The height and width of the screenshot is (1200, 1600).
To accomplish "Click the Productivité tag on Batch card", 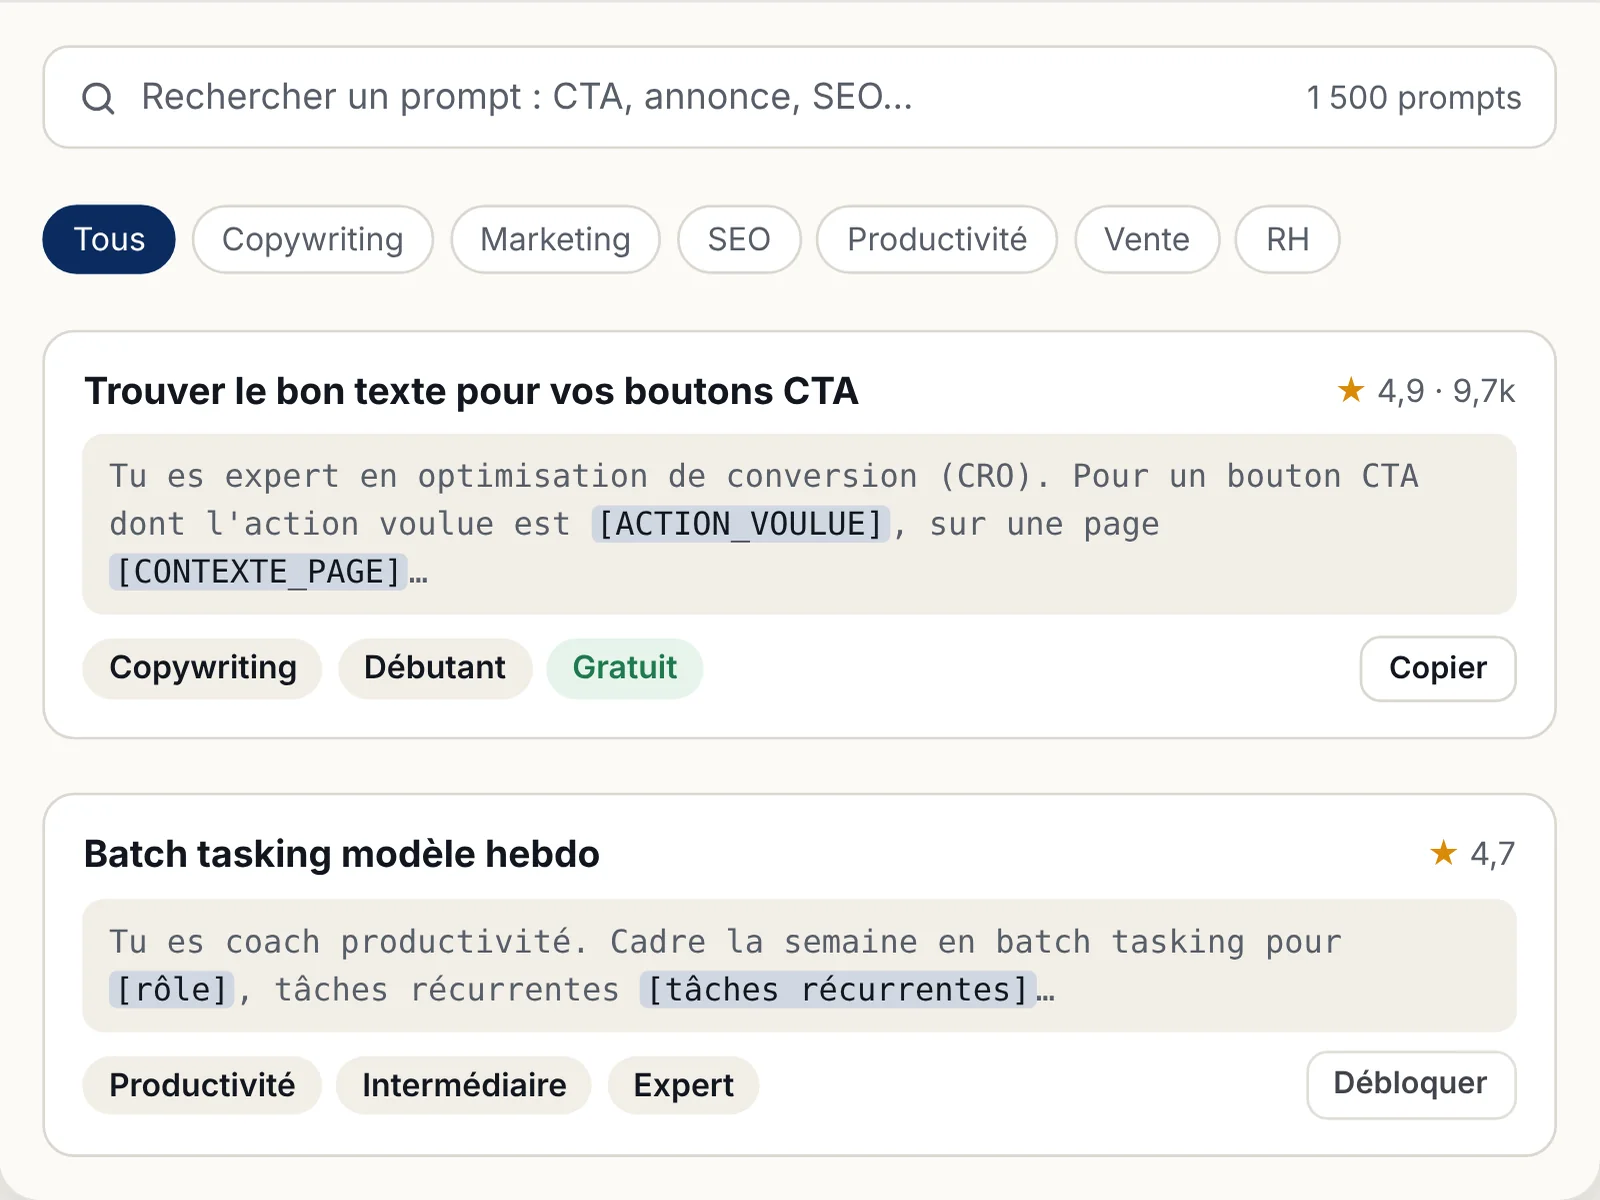I will click(202, 1085).
